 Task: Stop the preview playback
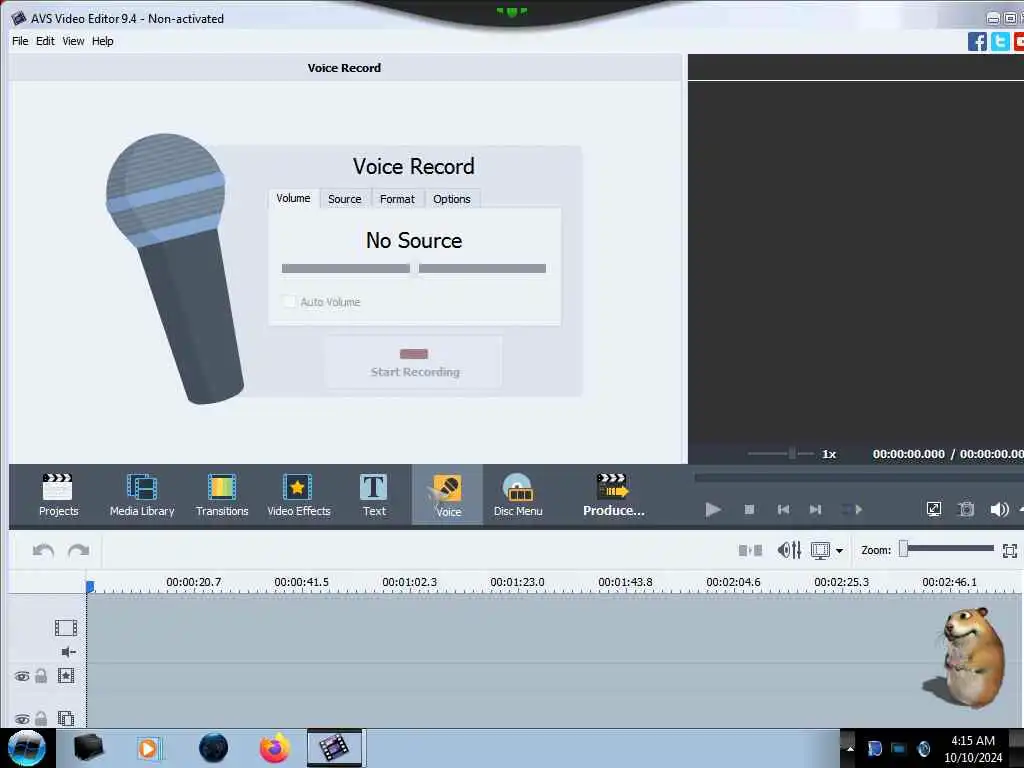pos(749,509)
